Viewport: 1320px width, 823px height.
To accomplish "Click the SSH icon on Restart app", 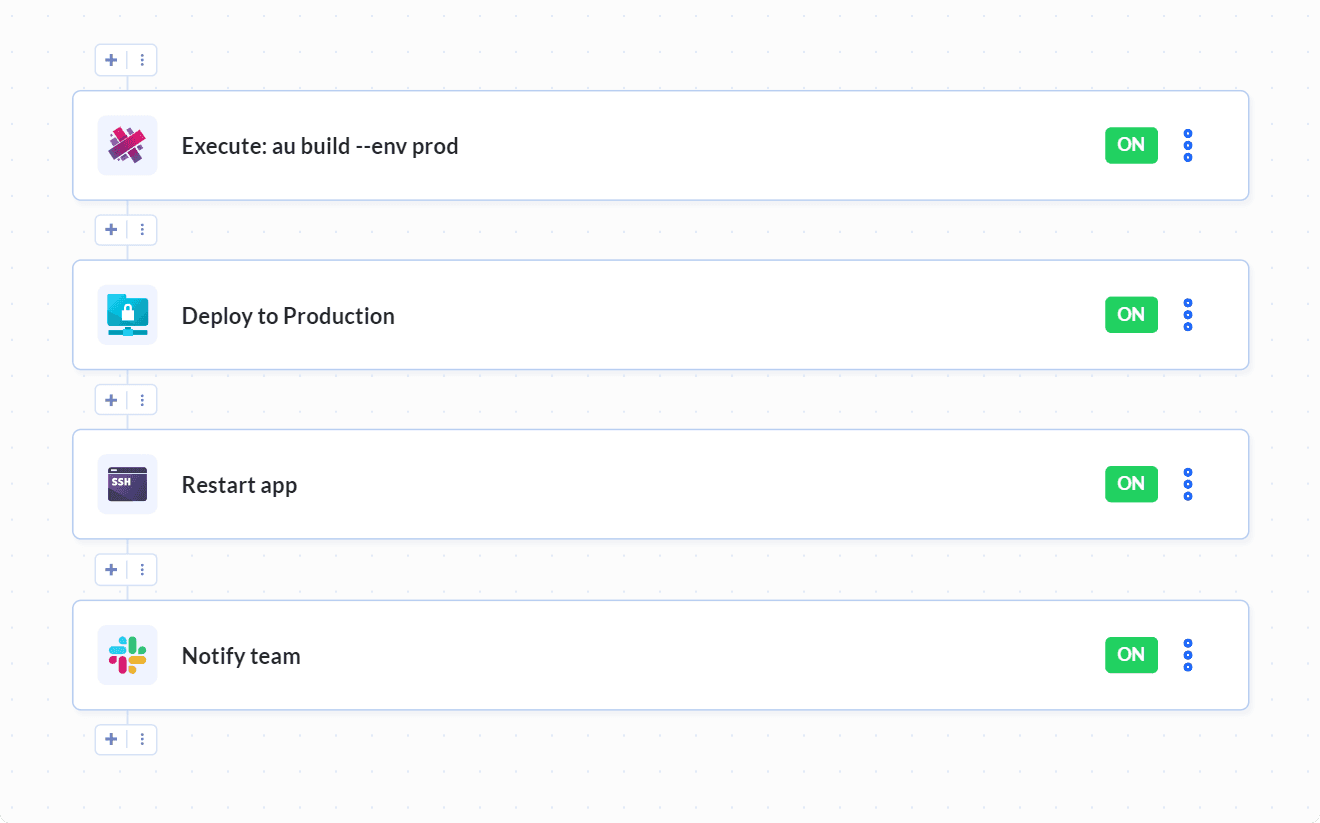I will (127, 484).
